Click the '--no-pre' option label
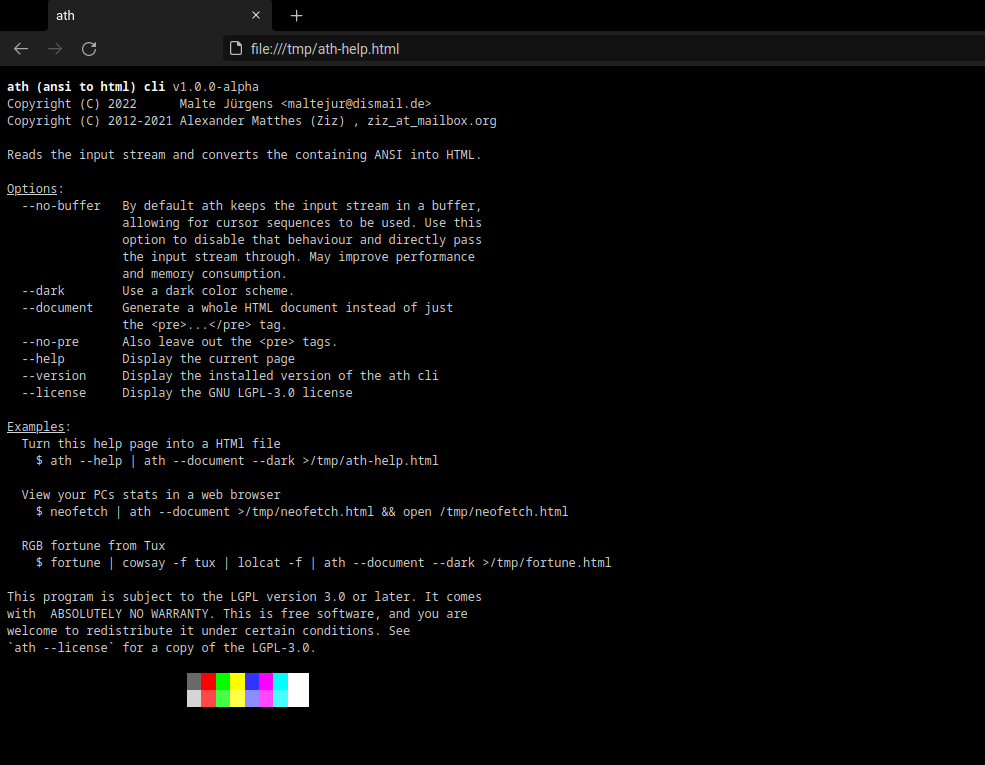The height and width of the screenshot is (765, 985). coord(50,342)
